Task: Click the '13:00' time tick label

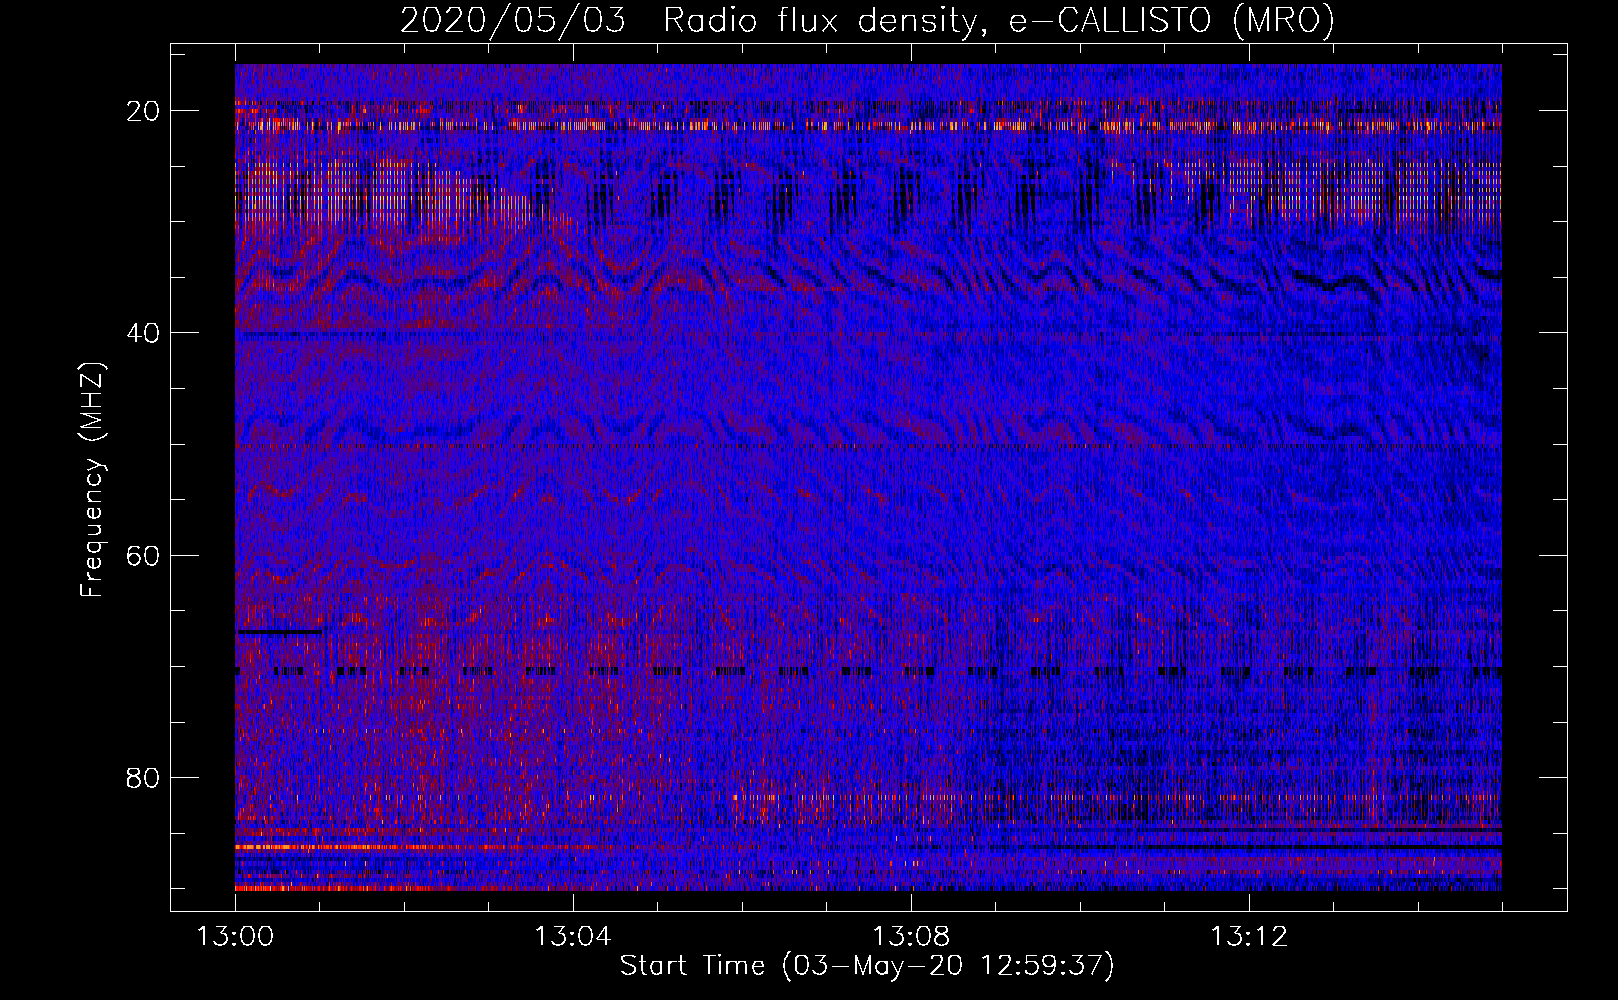Action: point(235,937)
